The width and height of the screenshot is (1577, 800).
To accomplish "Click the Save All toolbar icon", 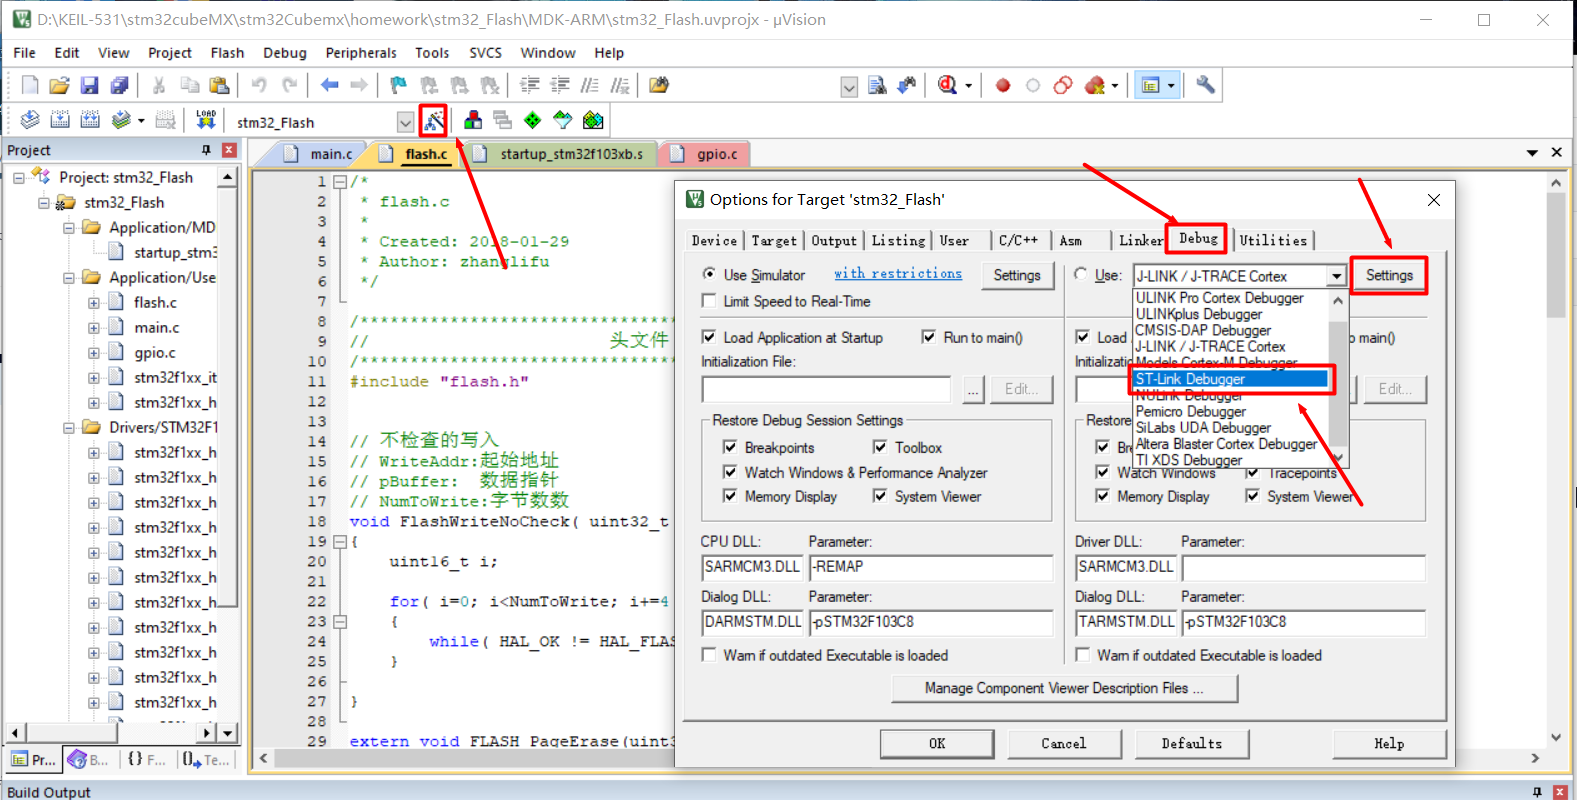I will point(119,85).
